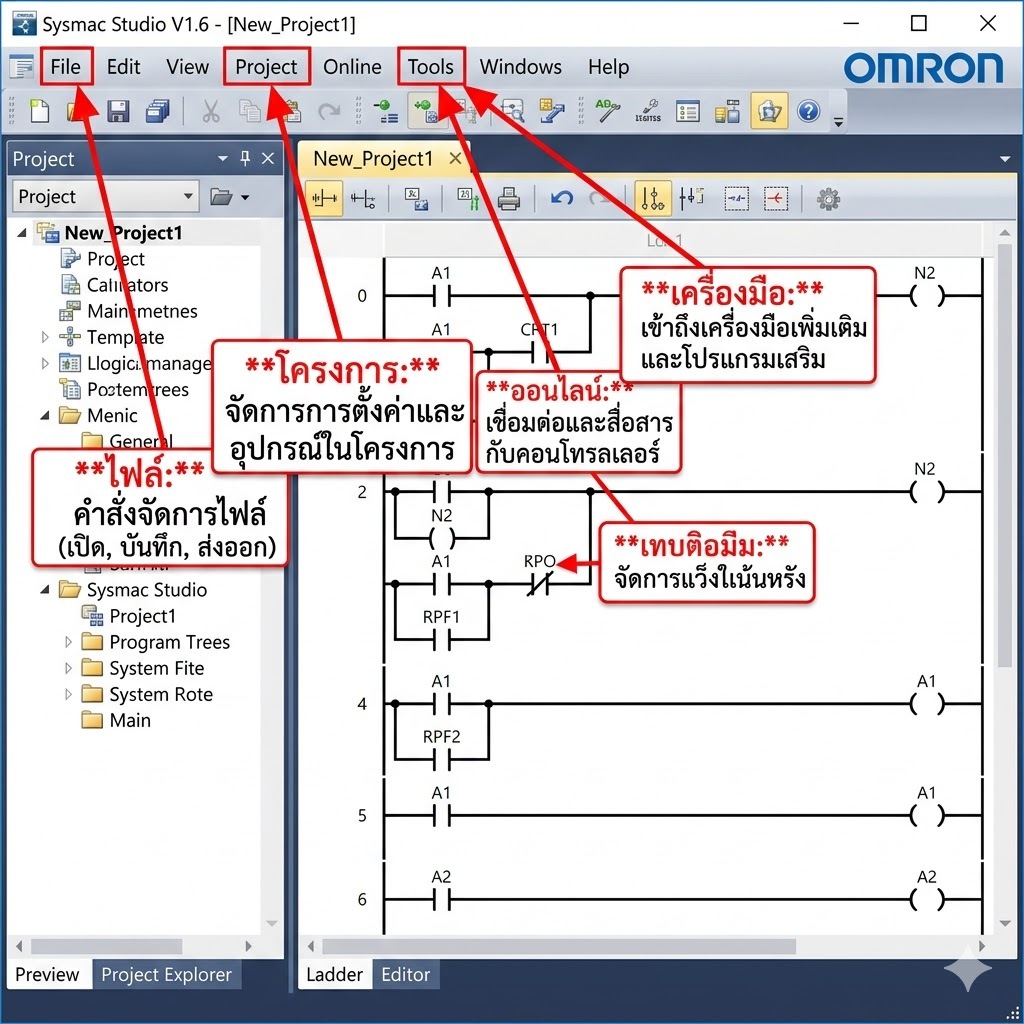Image resolution: width=1024 pixels, height=1024 pixels.
Task: Expand the System Rote folder
Action: click(69, 694)
